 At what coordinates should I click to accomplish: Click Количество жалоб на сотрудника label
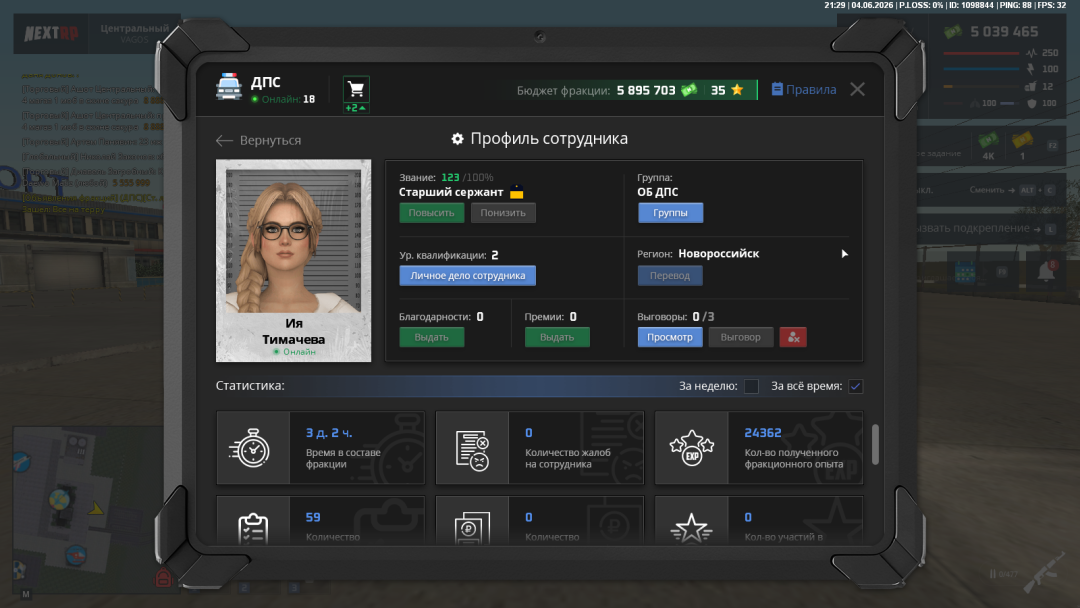tap(568, 459)
